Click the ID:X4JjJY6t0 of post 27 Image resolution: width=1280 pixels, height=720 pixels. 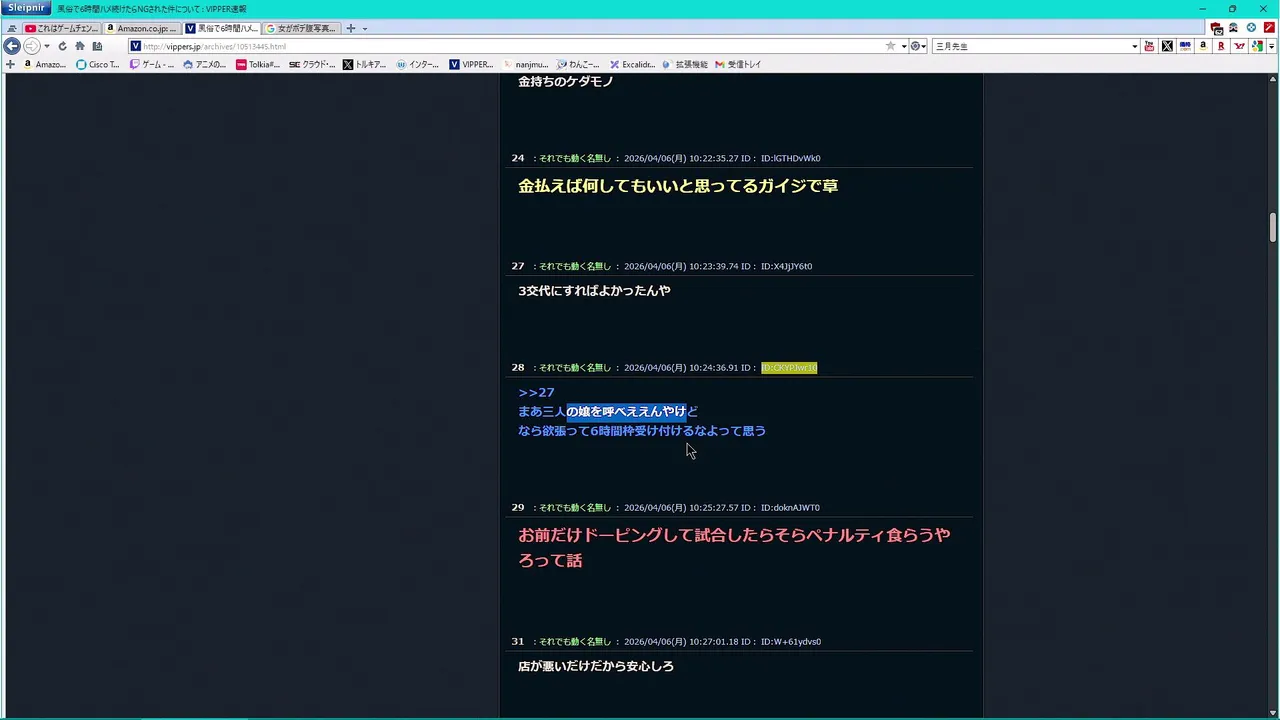pos(786,266)
